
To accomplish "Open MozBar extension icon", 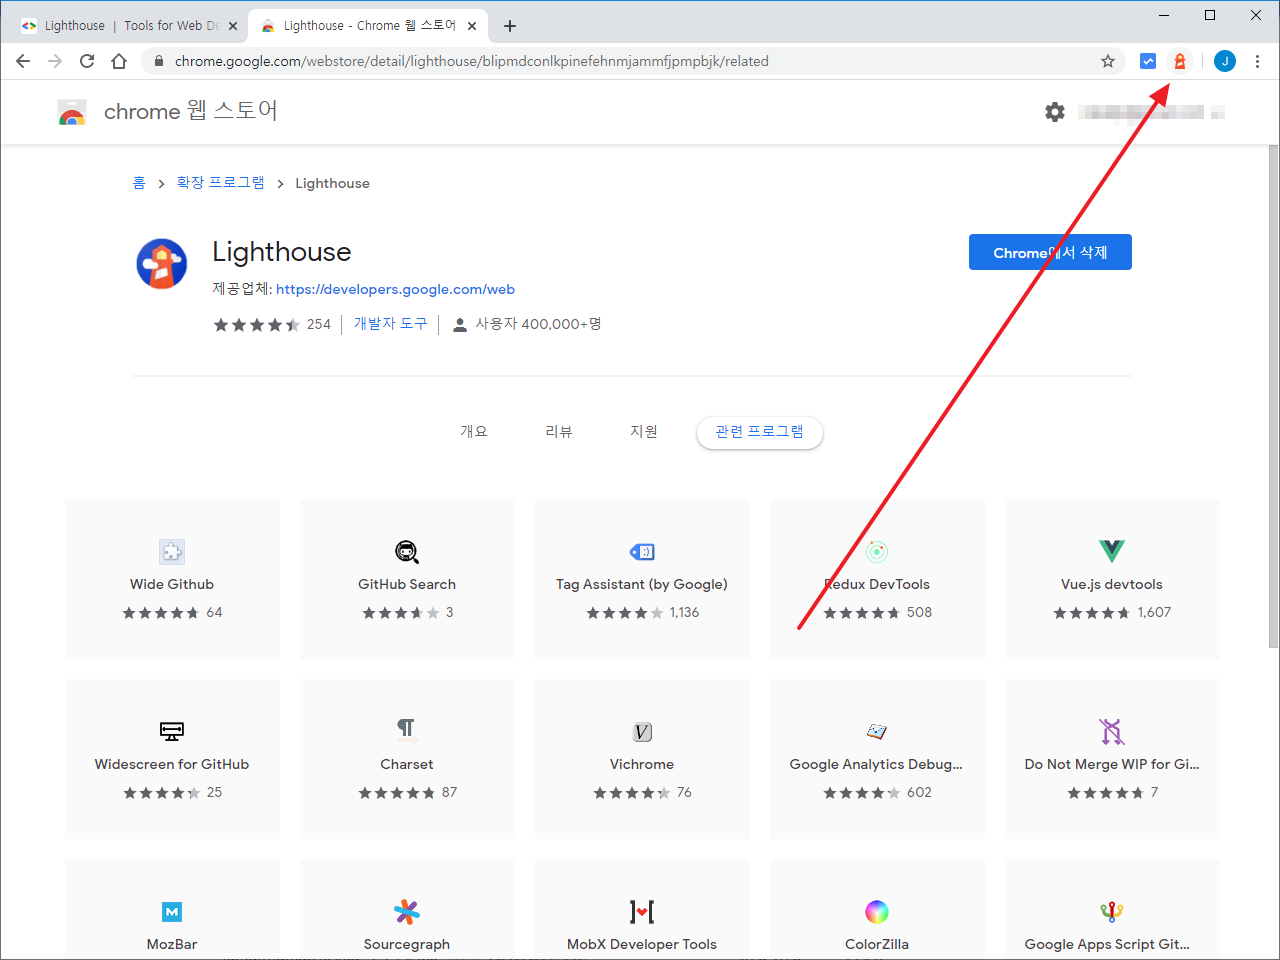I will pyautogui.click(x=172, y=911).
